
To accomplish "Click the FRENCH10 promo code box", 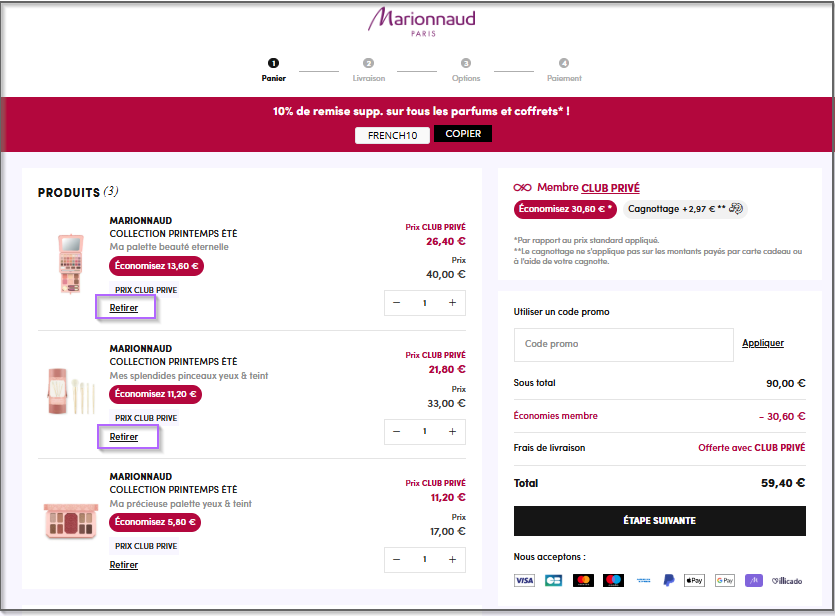I will [392, 135].
